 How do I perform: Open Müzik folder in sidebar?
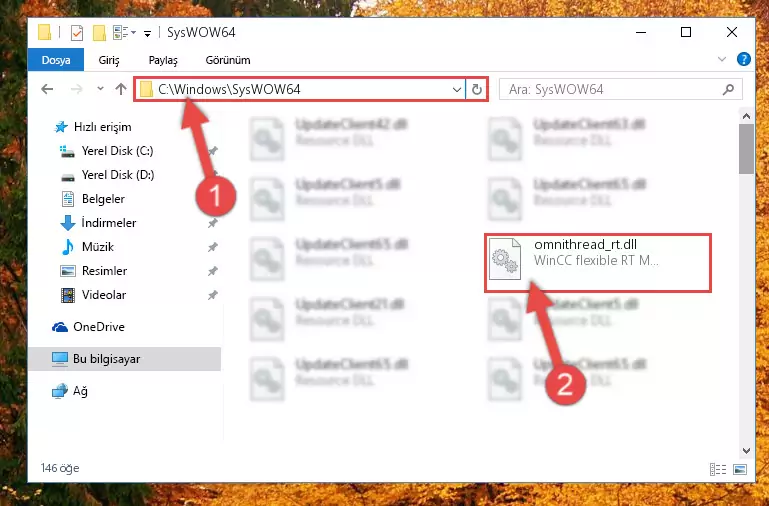(98, 247)
